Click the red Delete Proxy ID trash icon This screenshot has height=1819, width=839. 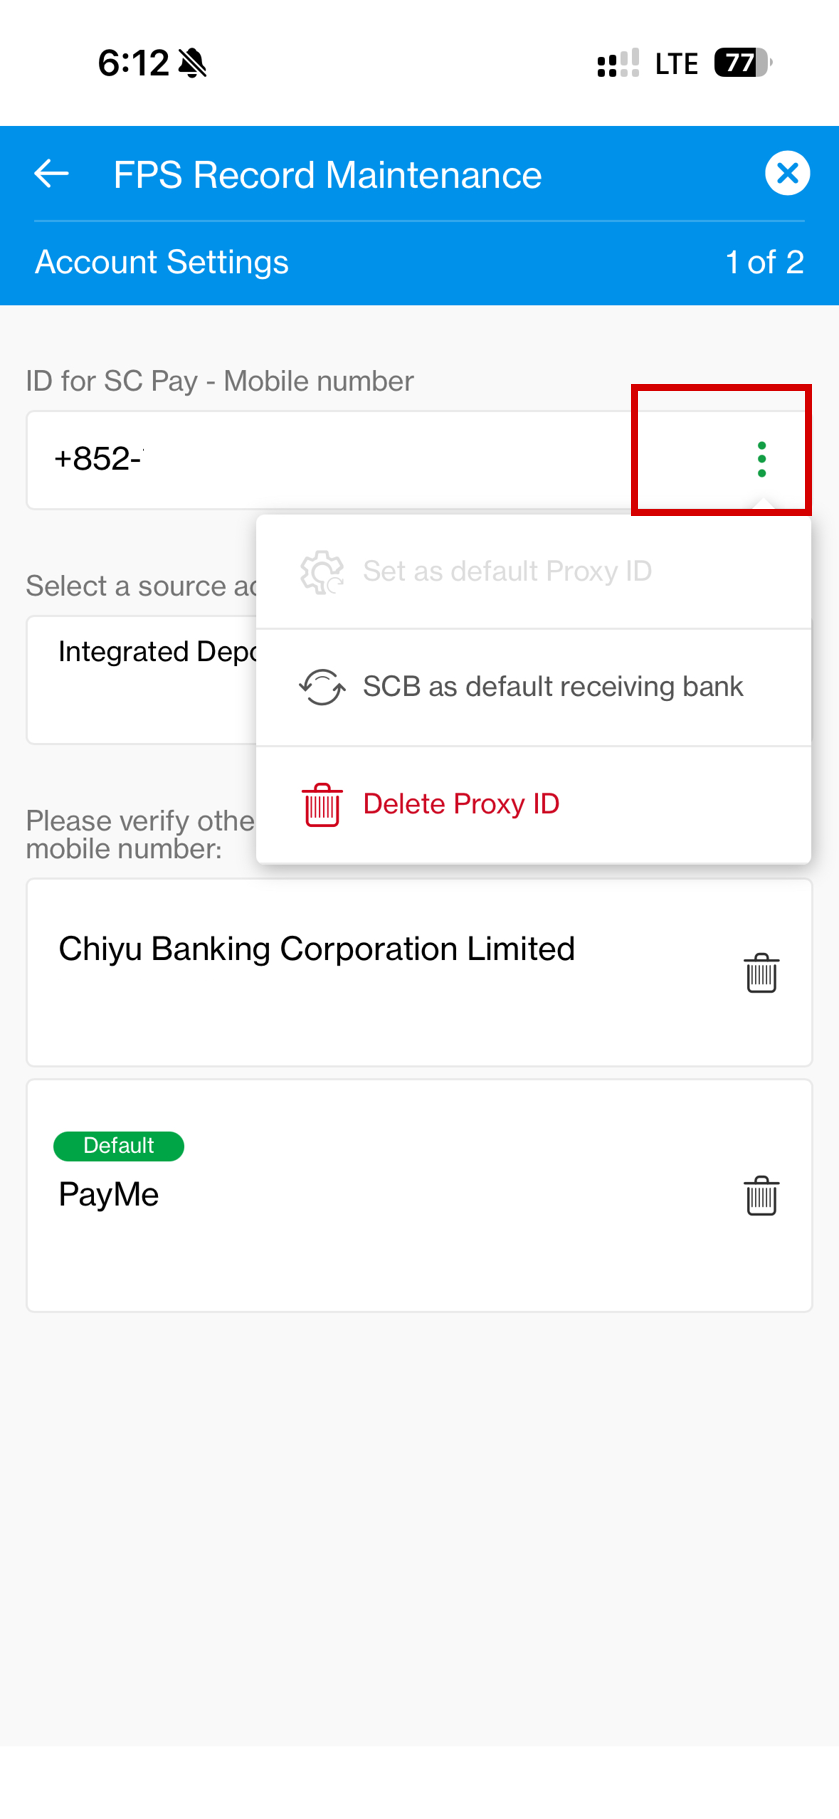(322, 804)
